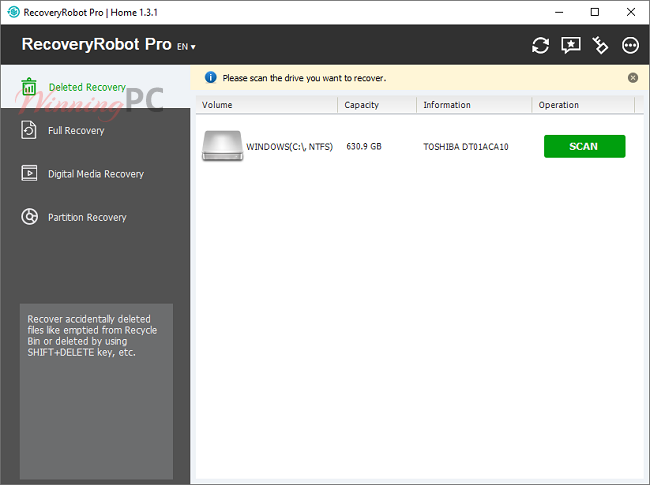
Task: Select the WINDOWS(C:\, NTFS) volume text
Action: click(289, 146)
